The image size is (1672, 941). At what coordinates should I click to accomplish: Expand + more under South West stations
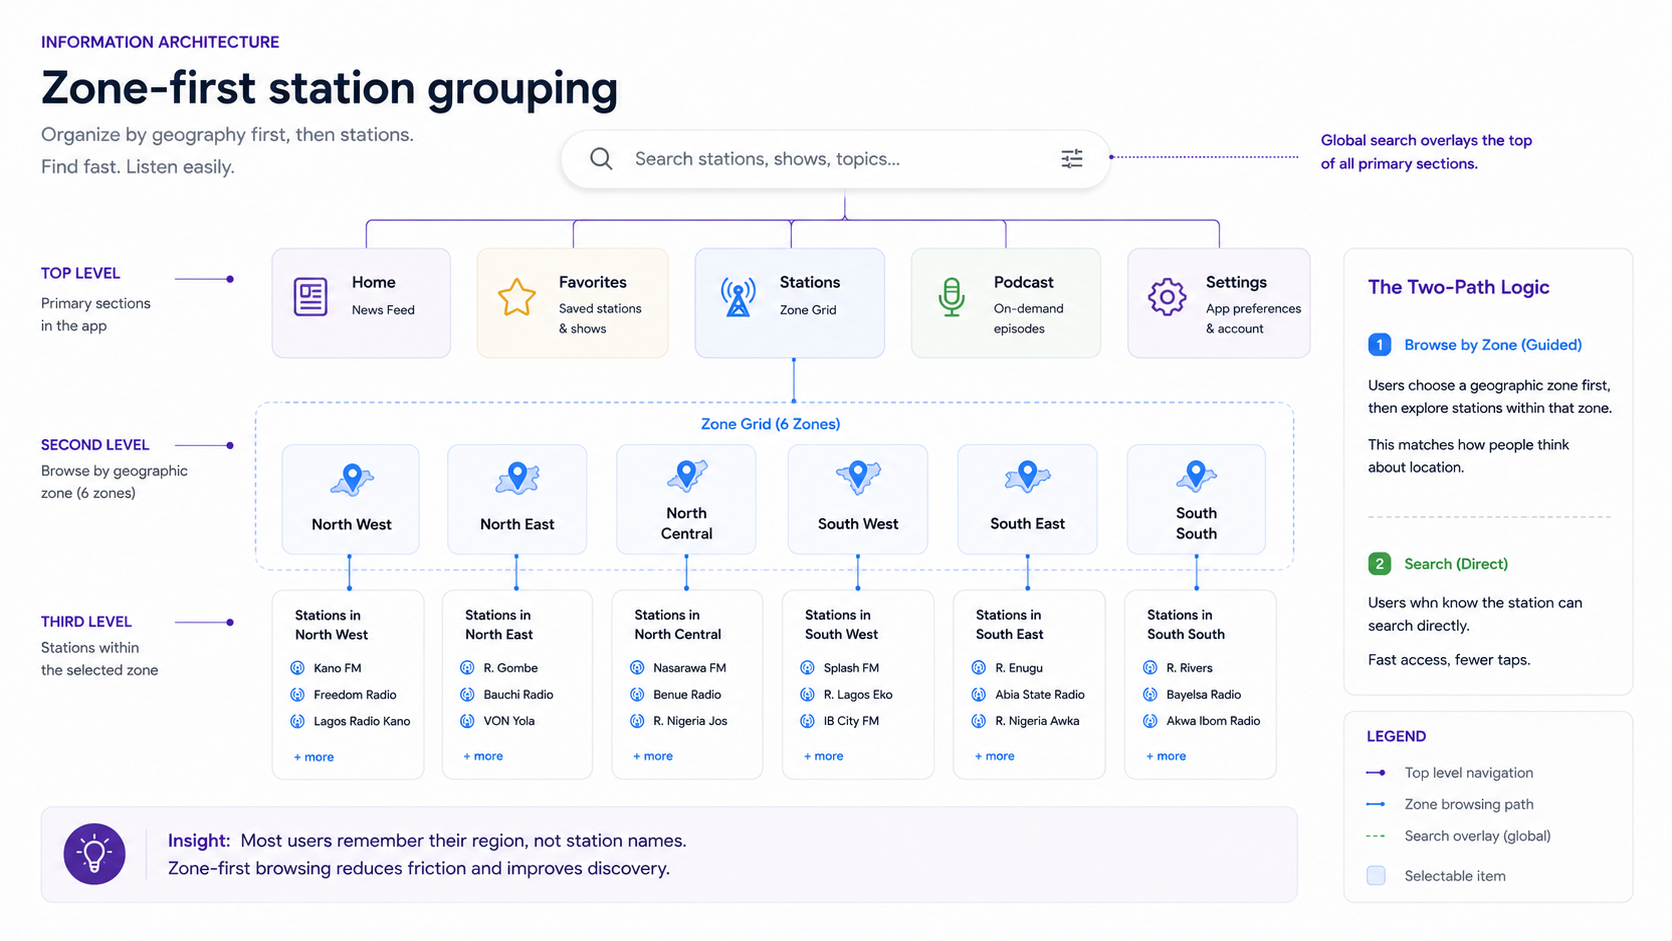coord(824,756)
